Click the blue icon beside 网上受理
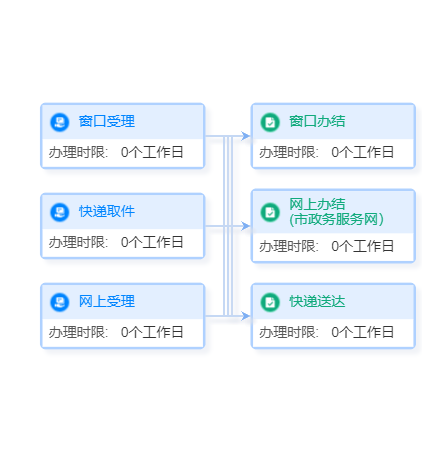This screenshot has height=452, width=422. click(x=60, y=302)
